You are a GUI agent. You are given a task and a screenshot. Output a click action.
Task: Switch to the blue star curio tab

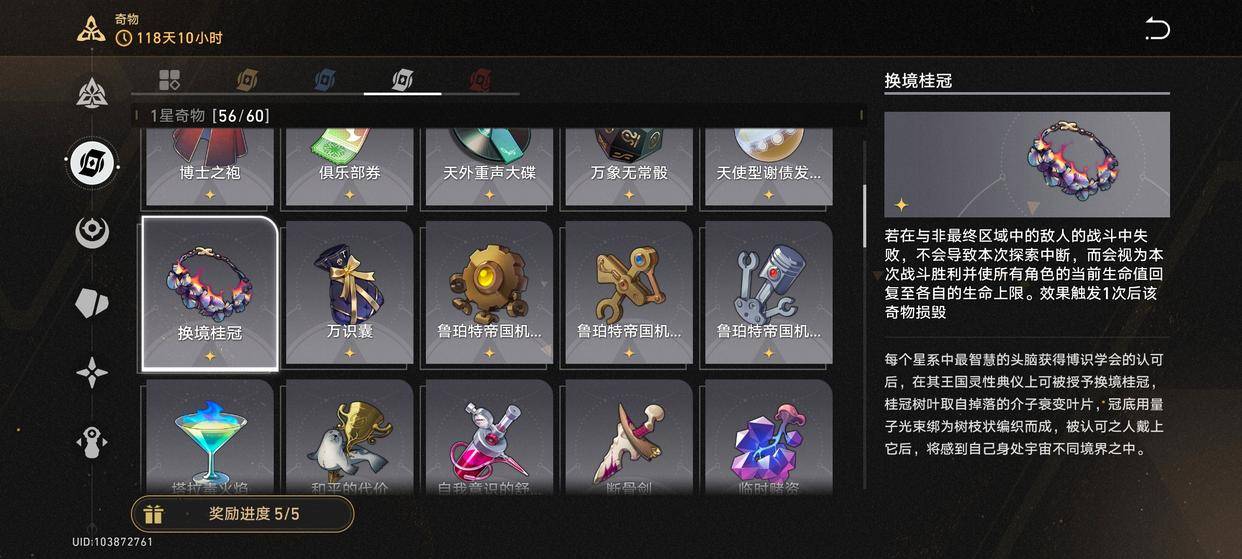pyautogui.click(x=325, y=80)
